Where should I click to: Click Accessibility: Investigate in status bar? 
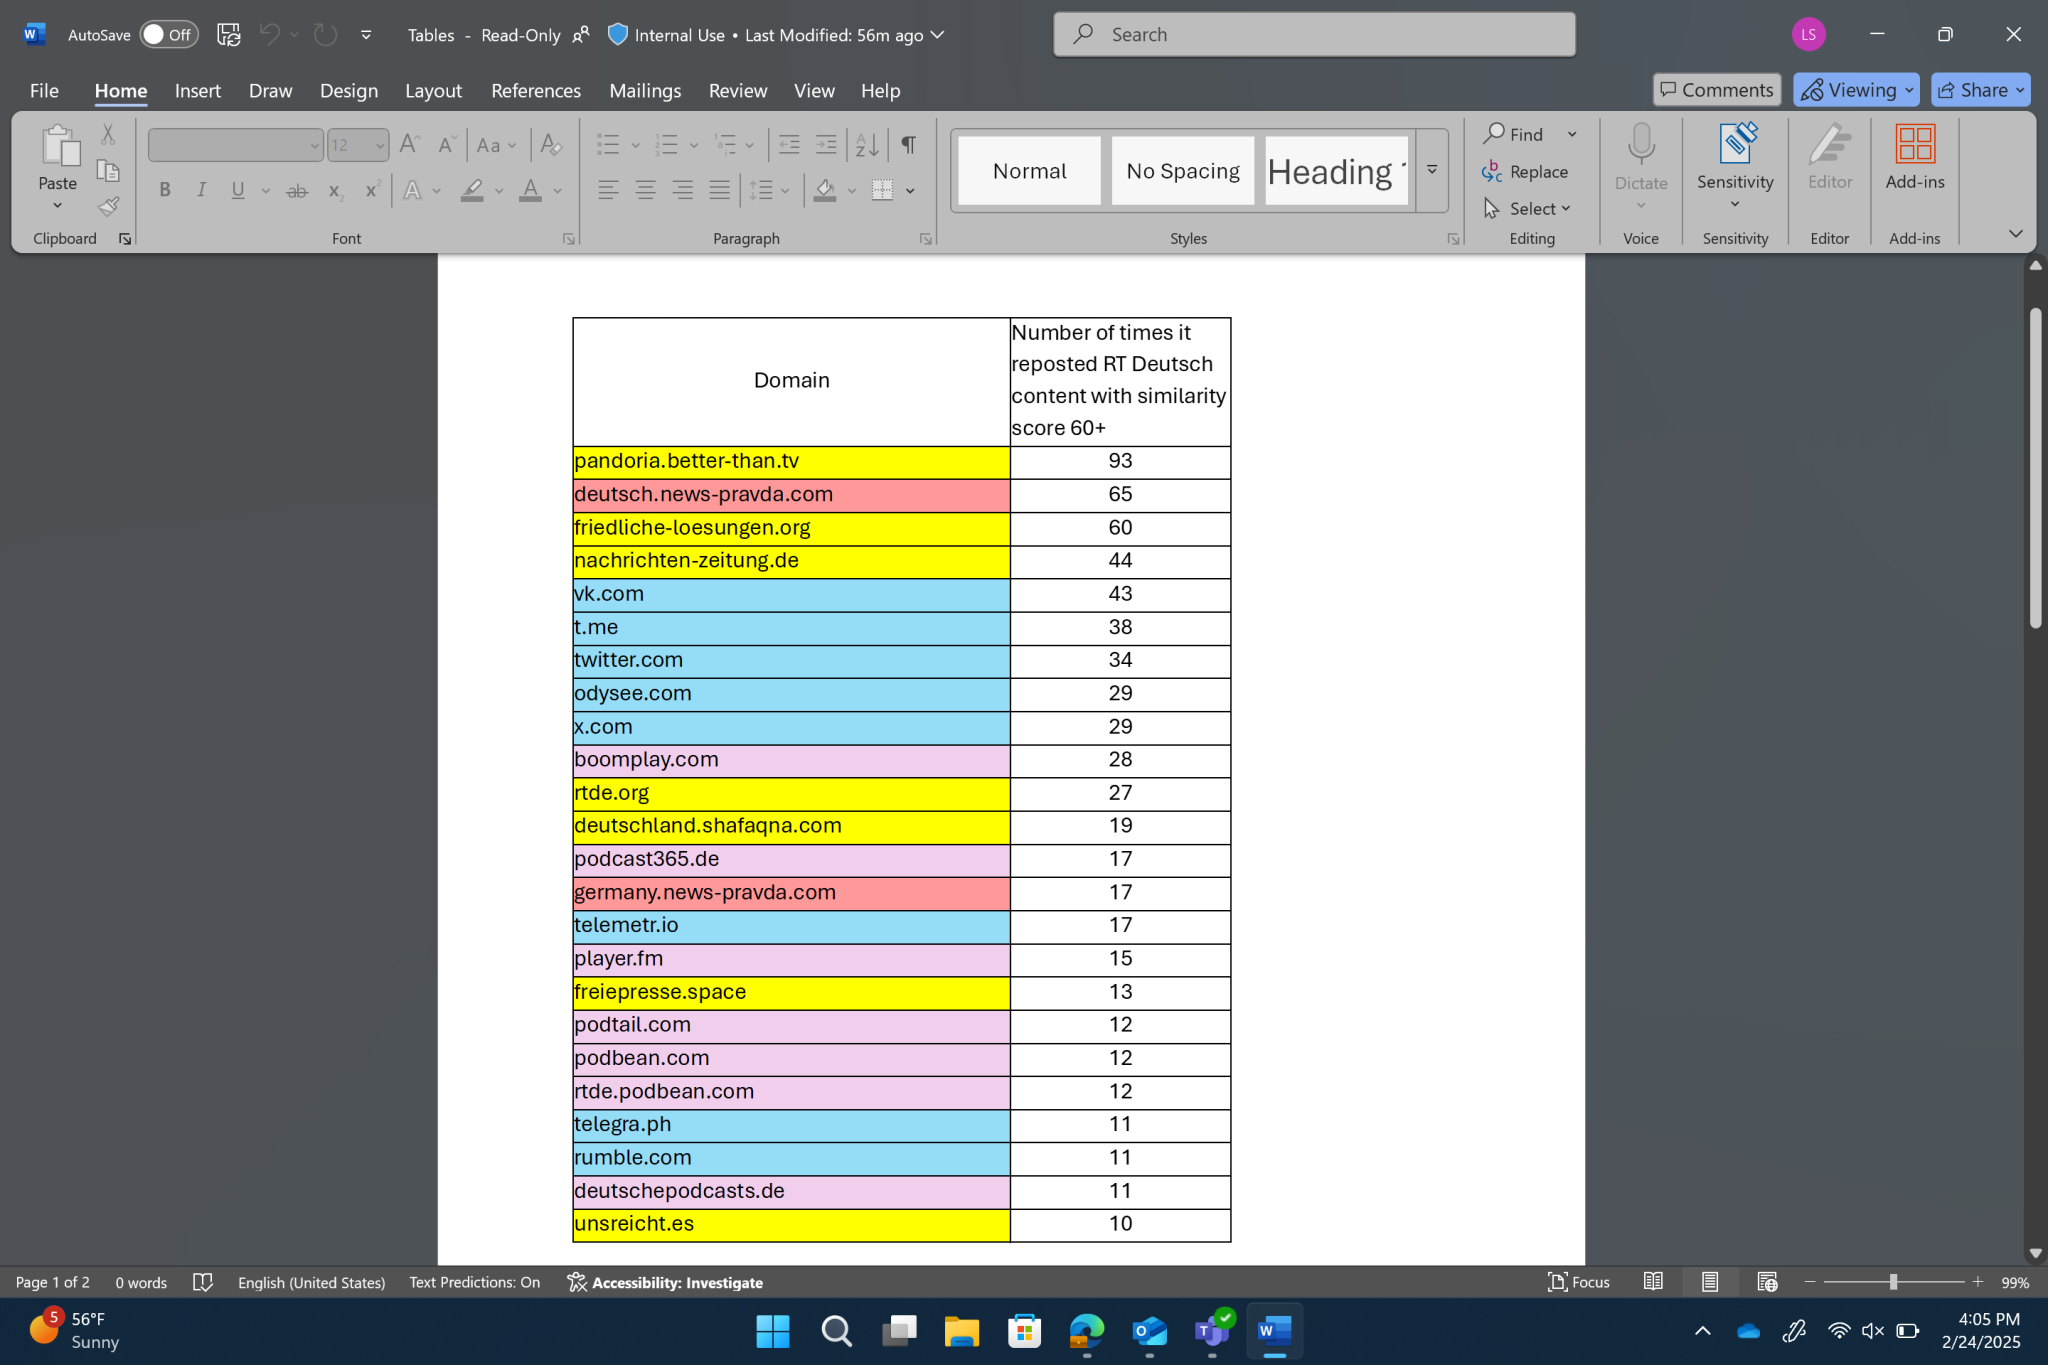coord(665,1282)
